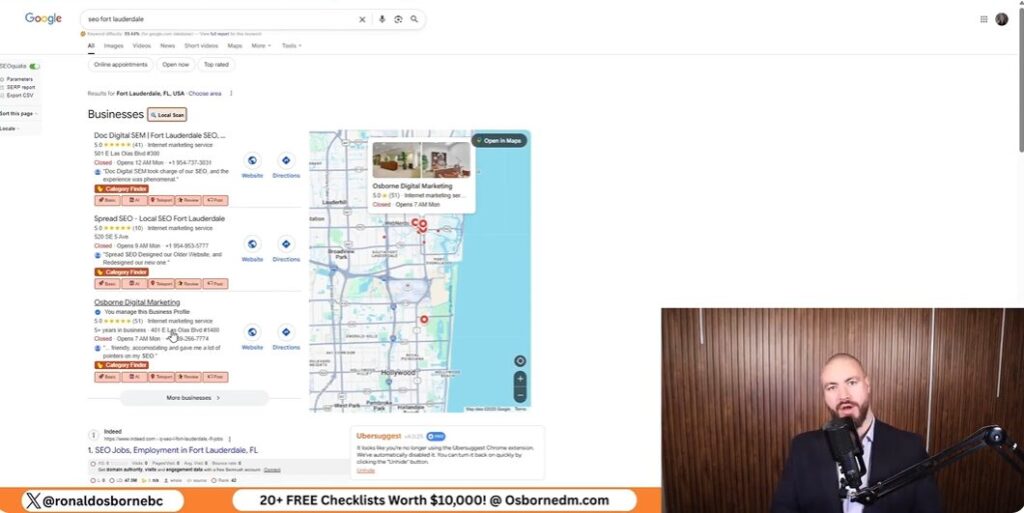
Task: Click the red map pin near Hollywood
Action: click(x=424, y=319)
